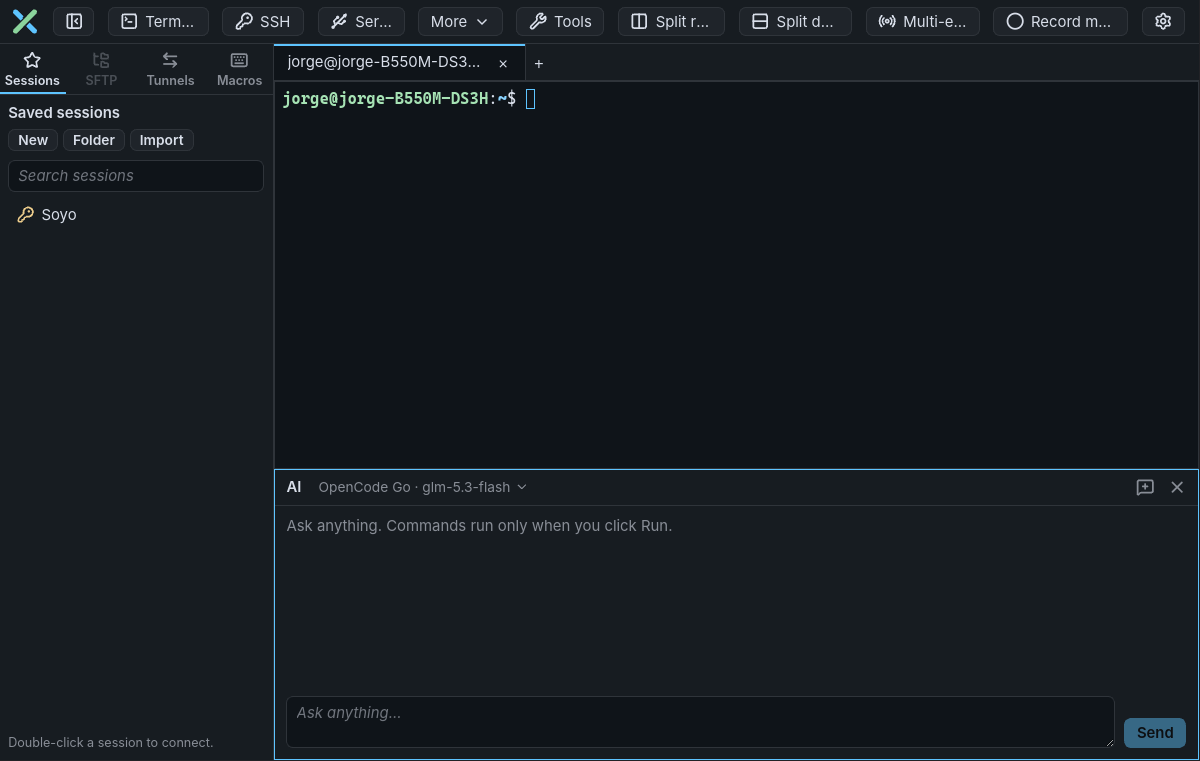Open settings gear icon
1200x761 pixels.
1163,21
